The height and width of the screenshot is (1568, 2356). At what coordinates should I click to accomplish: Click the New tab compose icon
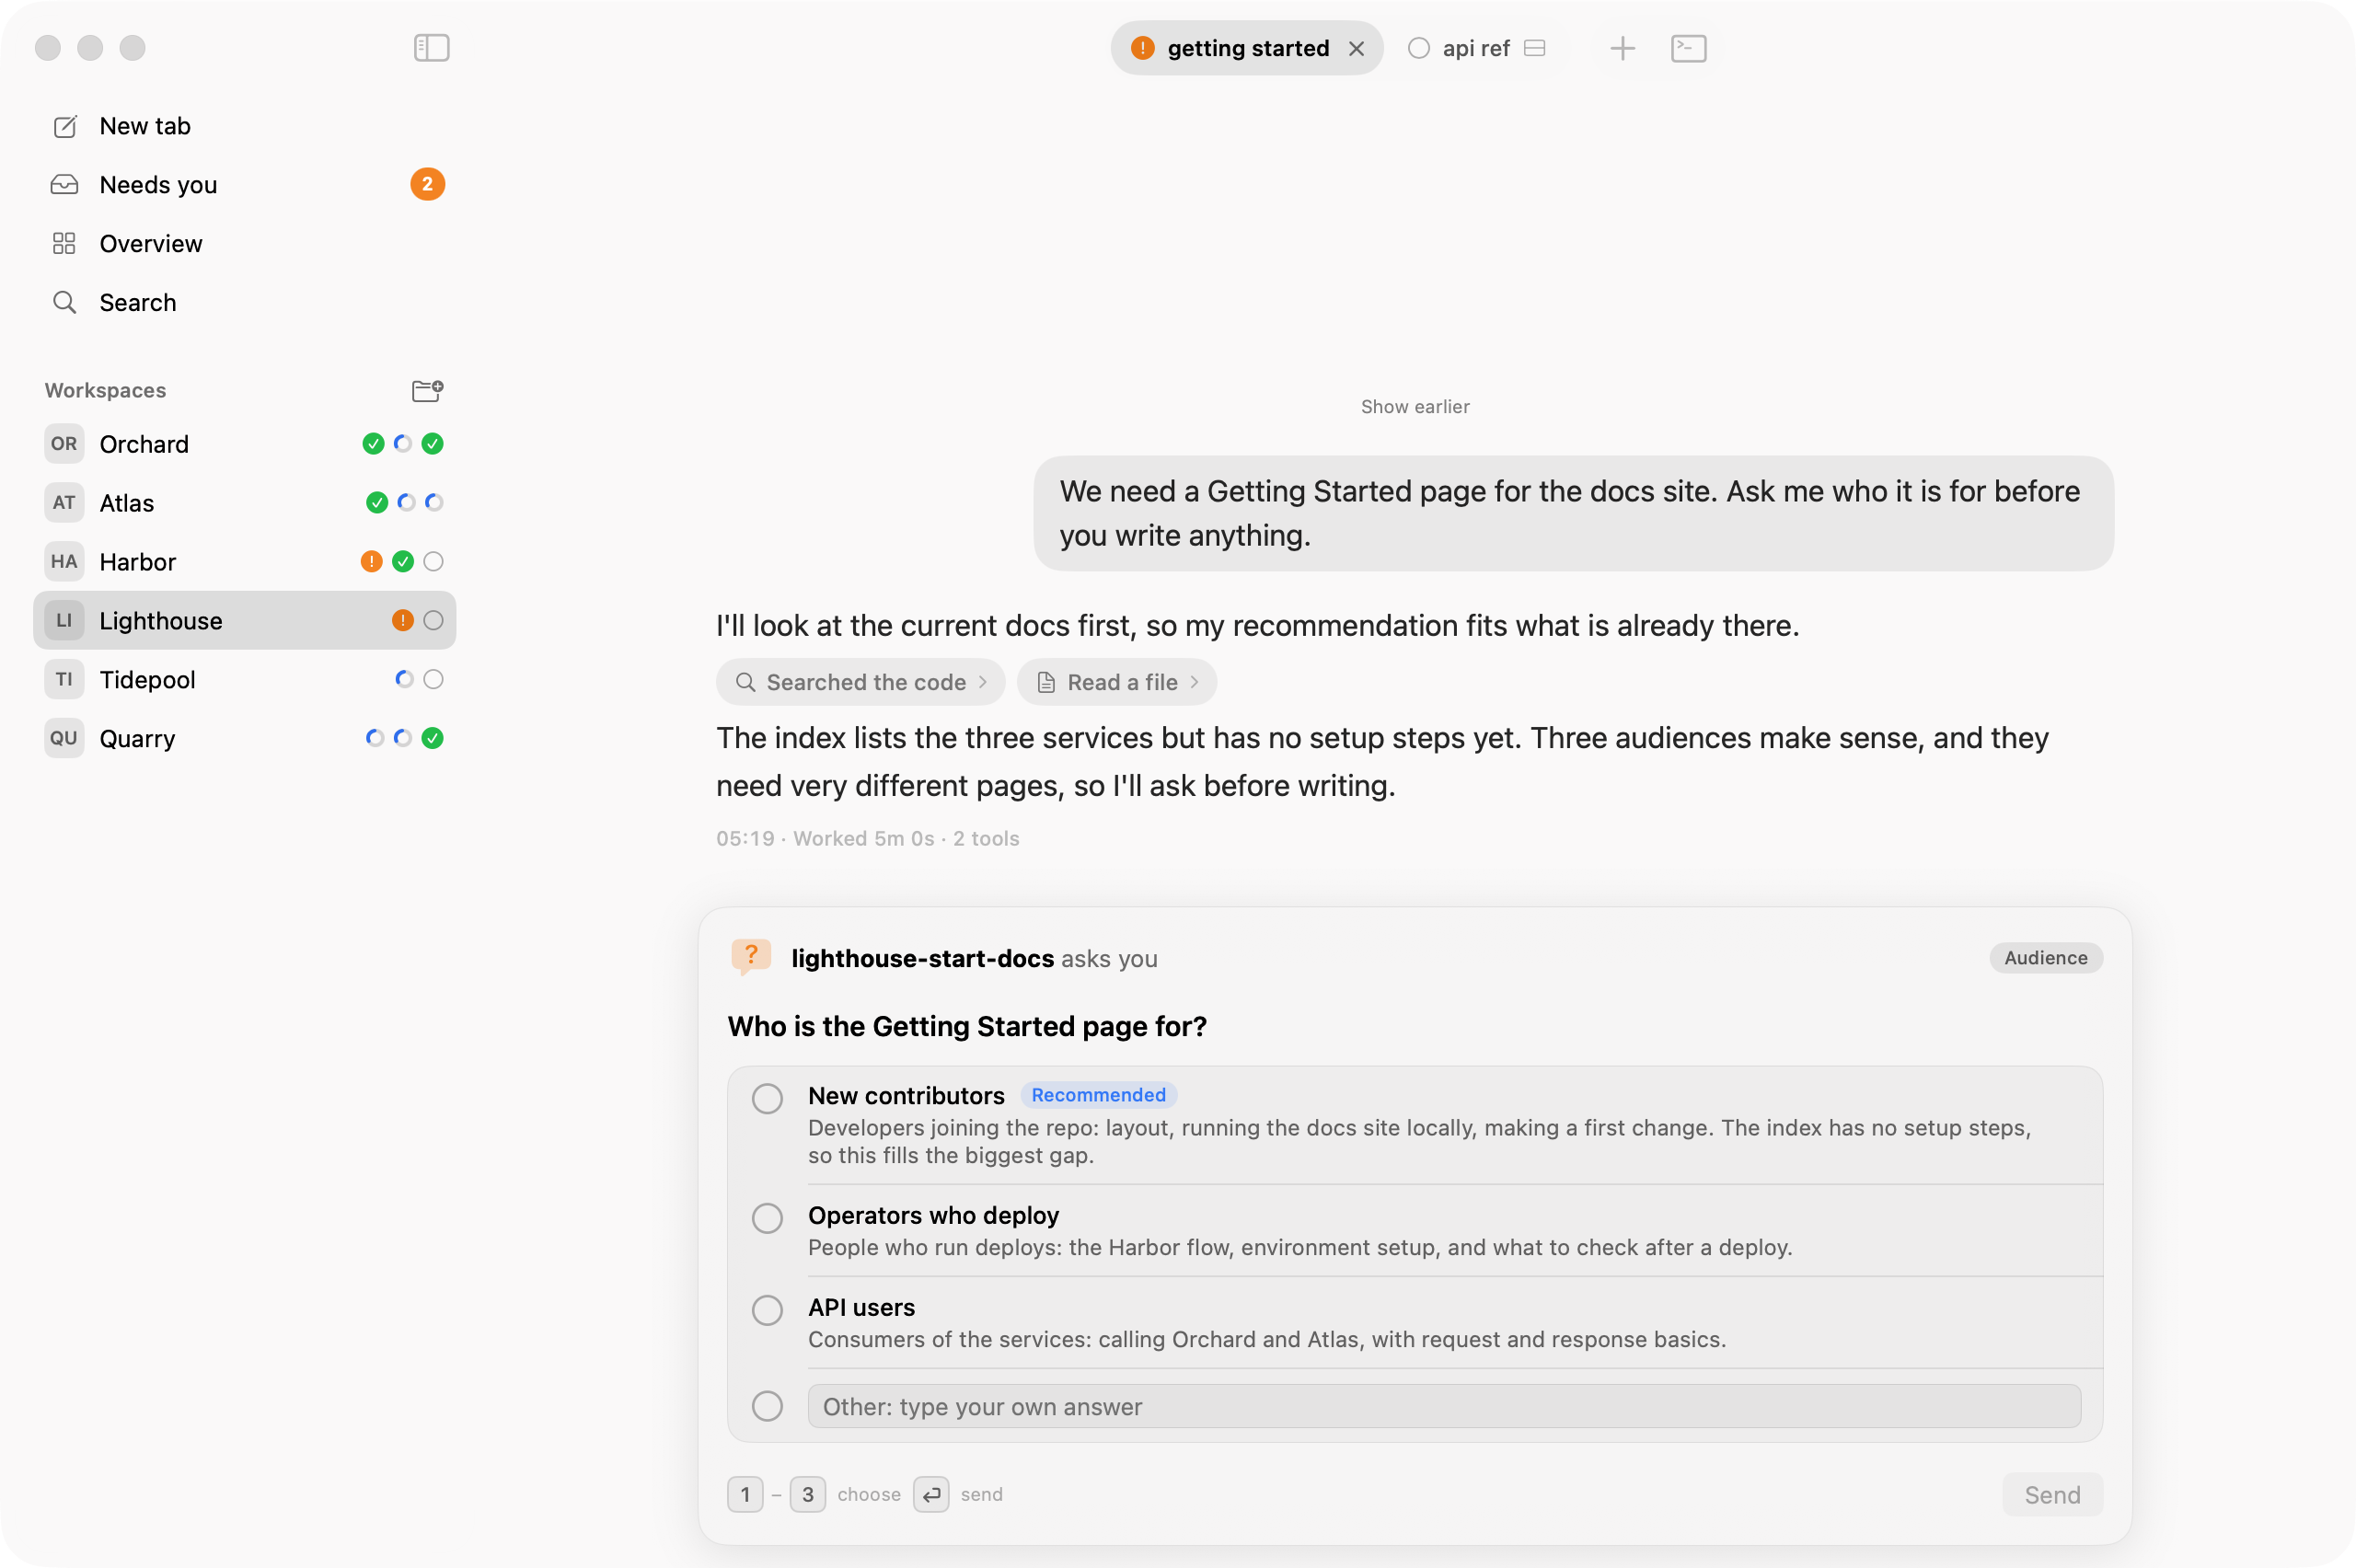click(65, 126)
